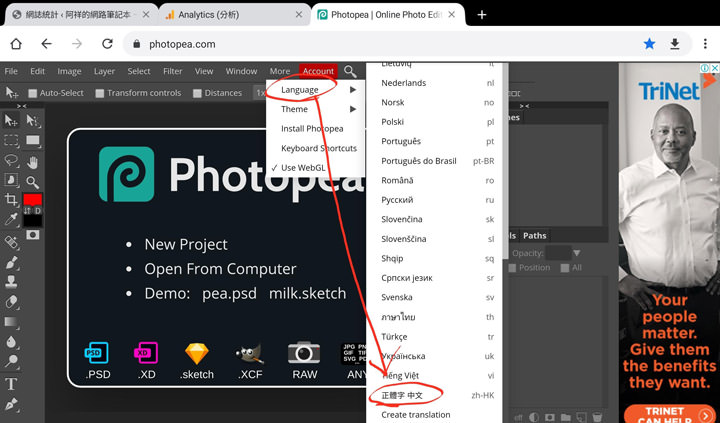This screenshot has width=720, height=423.
Task: Select the Lasso tool
Action: tap(12, 161)
